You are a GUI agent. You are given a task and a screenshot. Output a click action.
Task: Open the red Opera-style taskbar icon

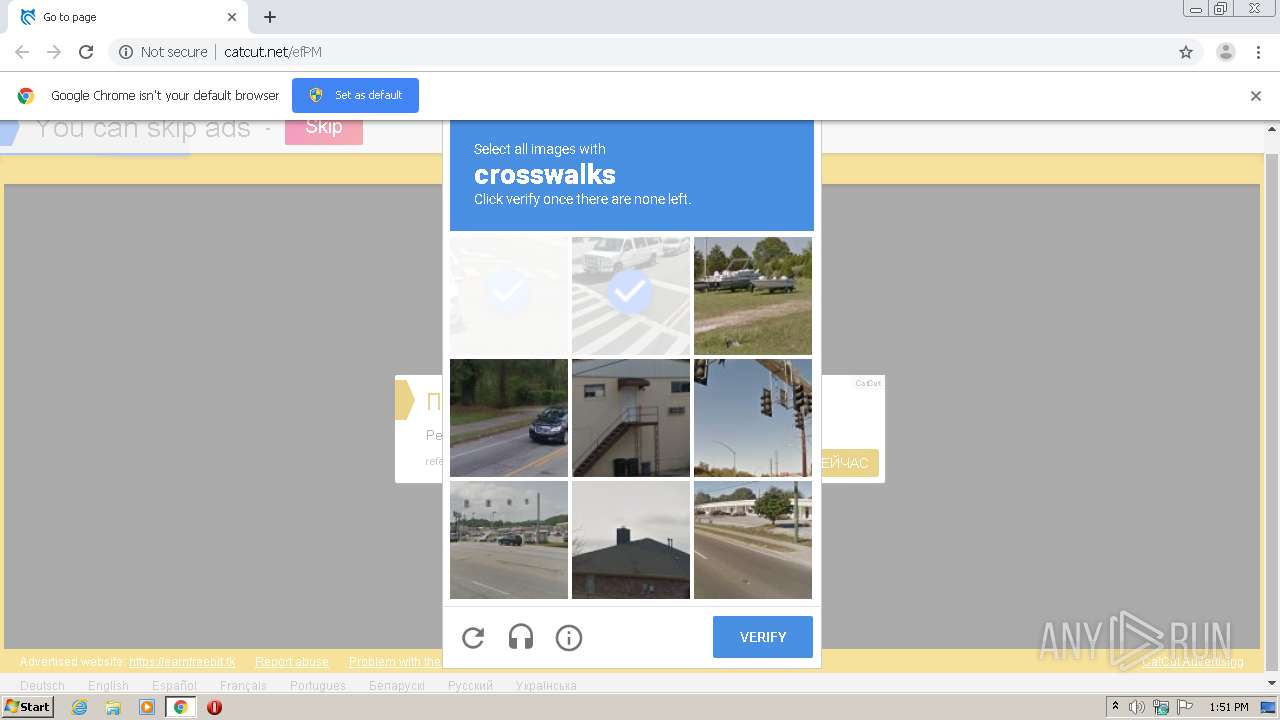pyautogui.click(x=214, y=707)
